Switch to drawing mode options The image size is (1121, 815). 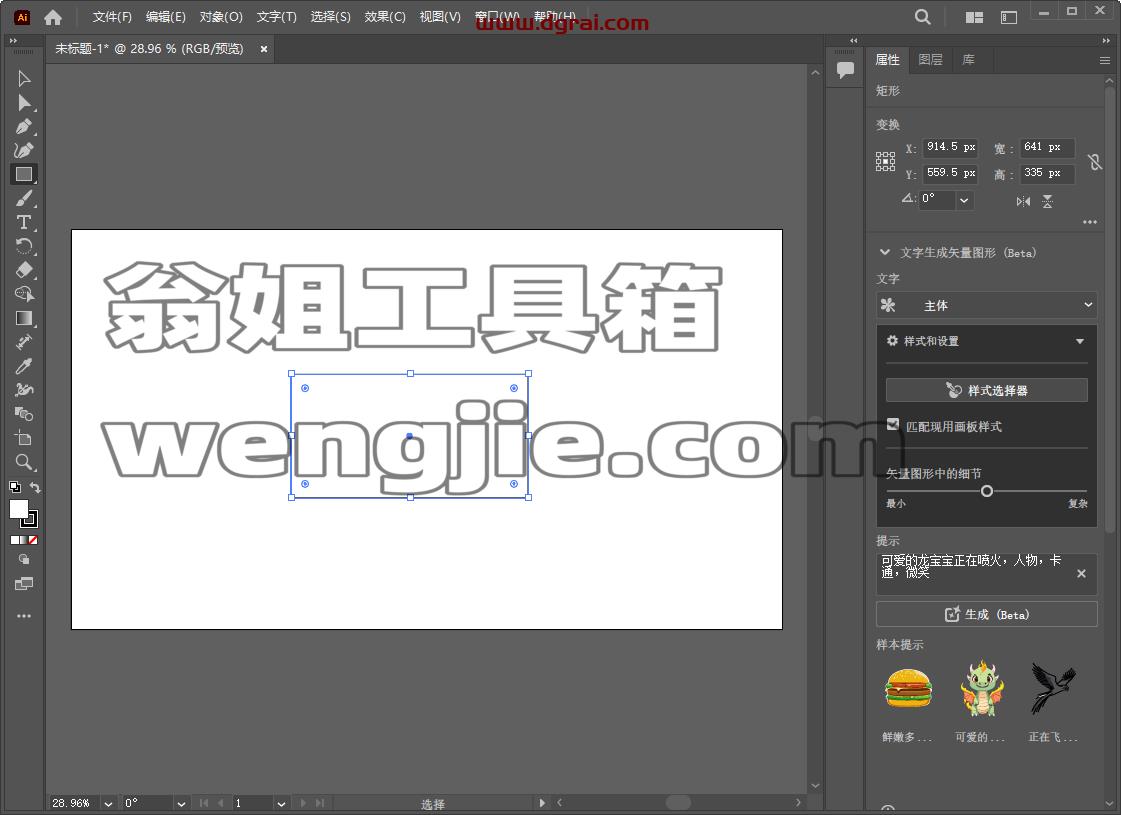tap(24, 560)
